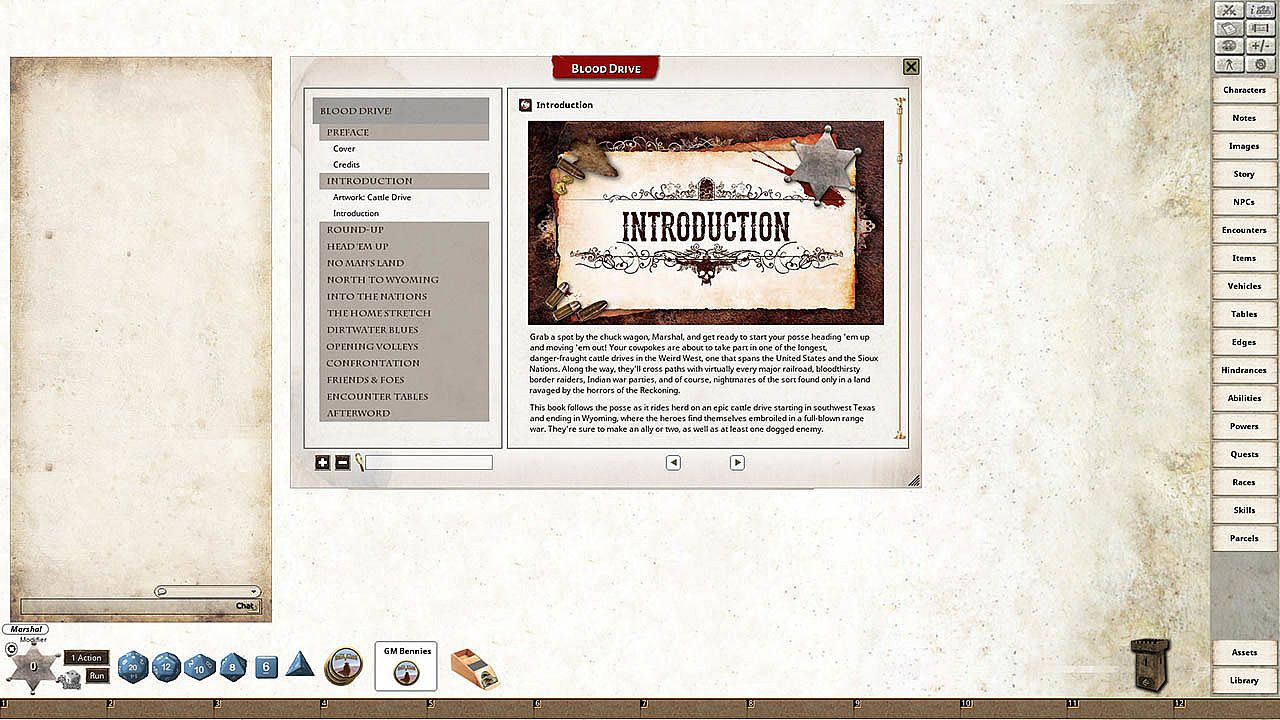Screen dimensions: 1280x720
Task: Select the d12 die
Action: [166, 665]
